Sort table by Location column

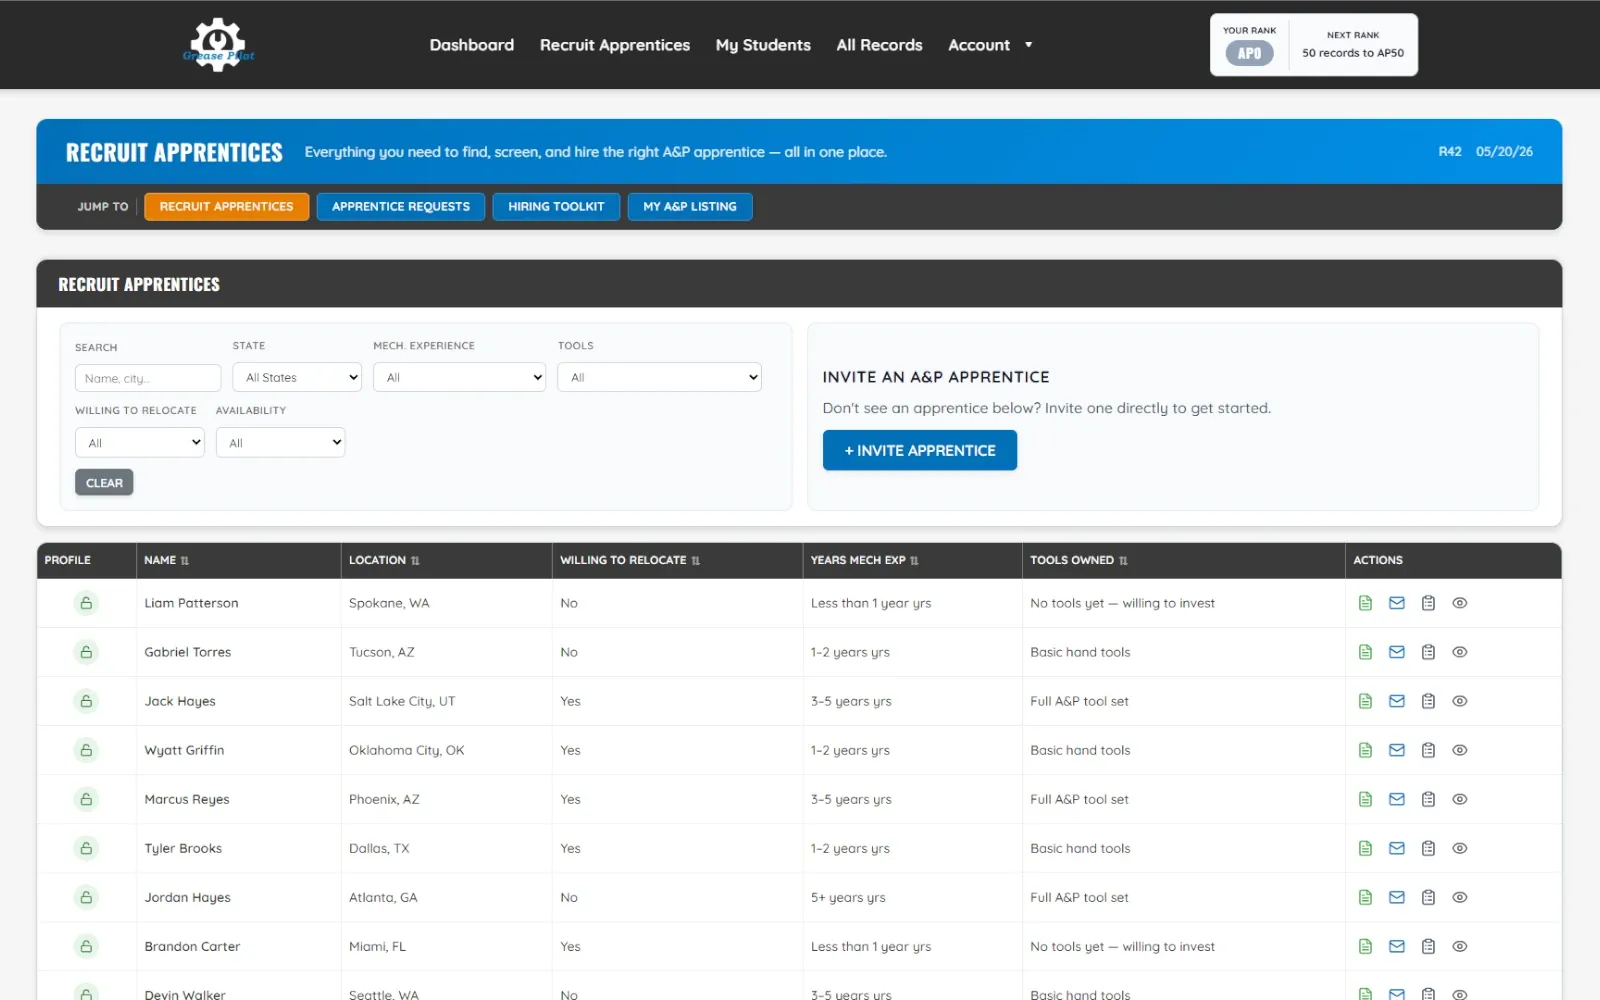point(384,560)
